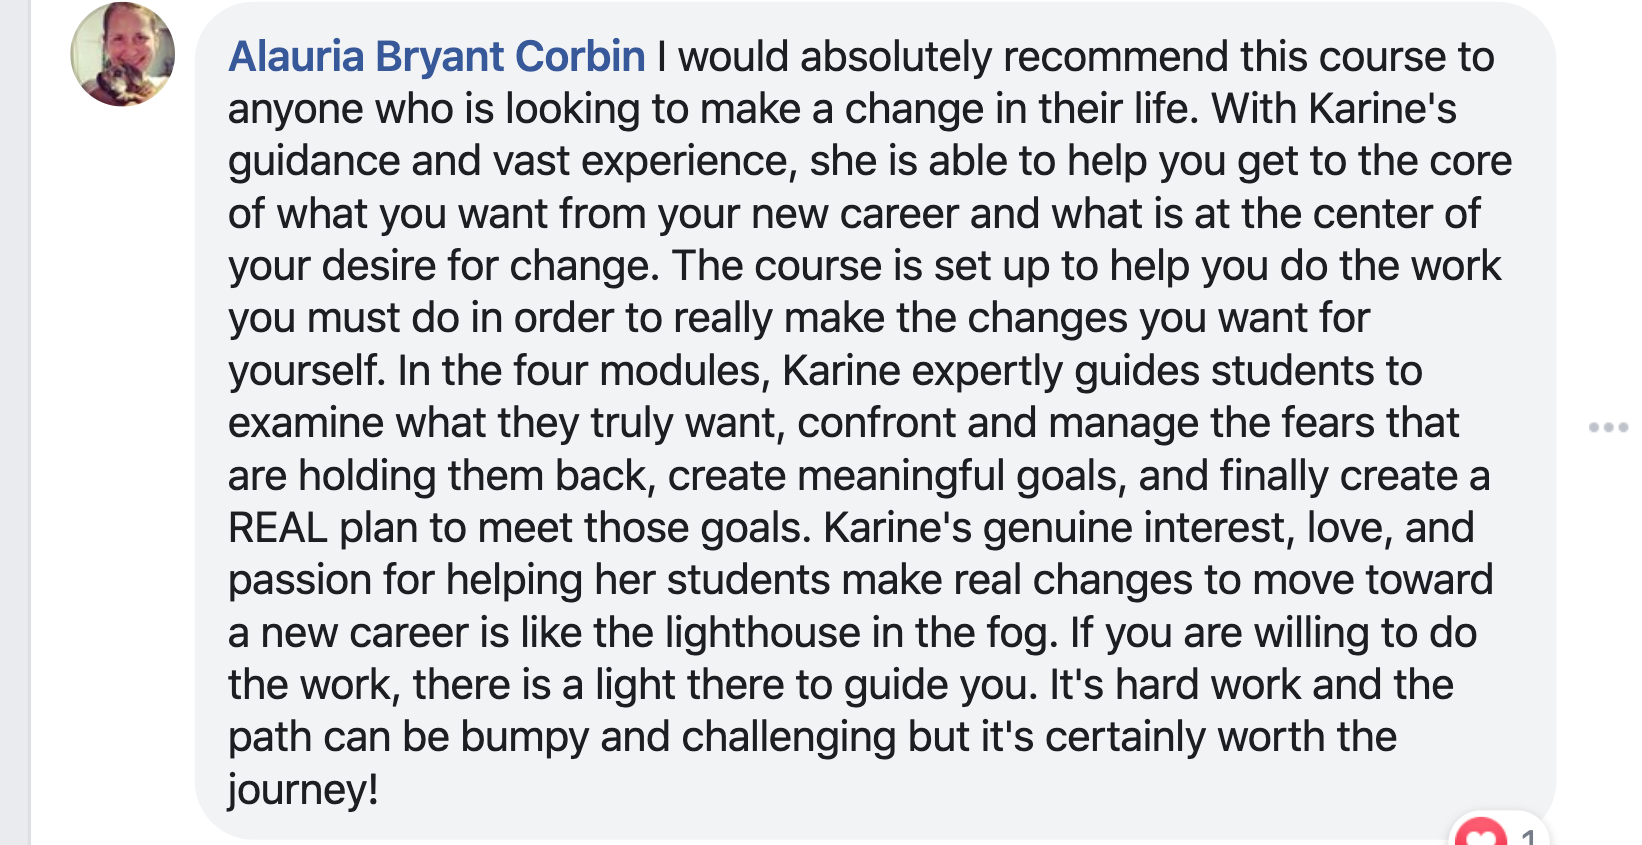Screen dimensions: 1642x845
Task: Visit the Alauria Bryant Corbin profile link
Action: 437,57
